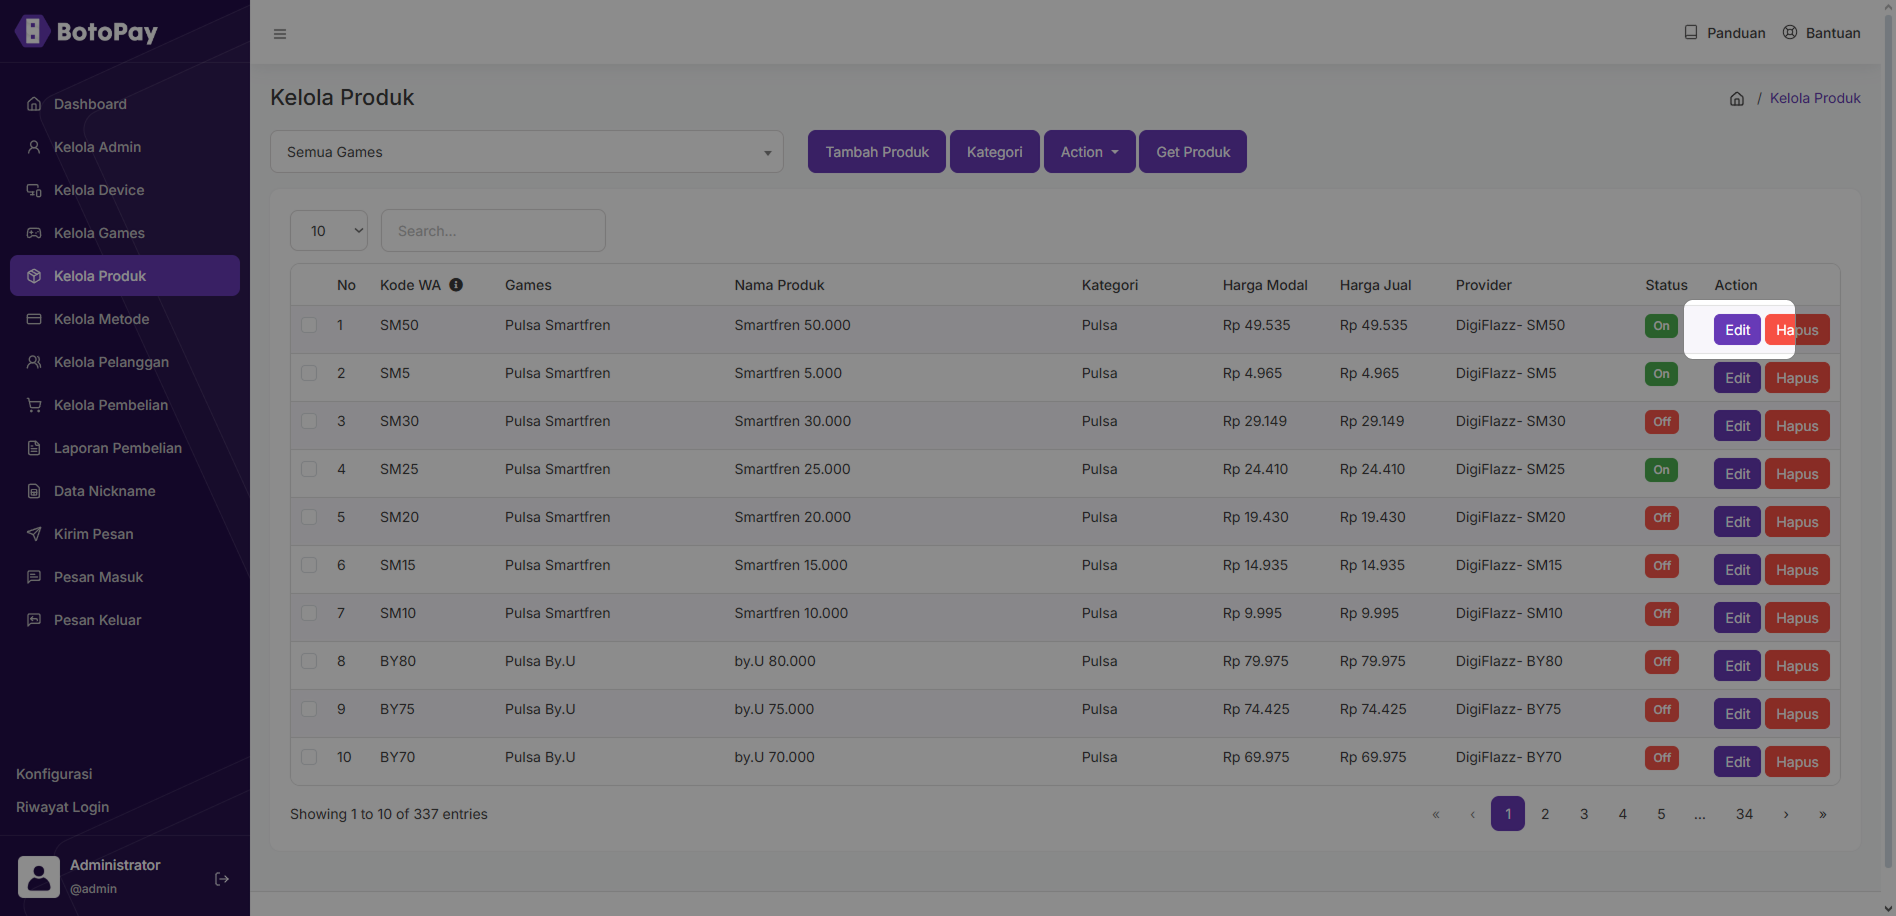
Task: Click the Kategori button
Action: pyautogui.click(x=994, y=152)
